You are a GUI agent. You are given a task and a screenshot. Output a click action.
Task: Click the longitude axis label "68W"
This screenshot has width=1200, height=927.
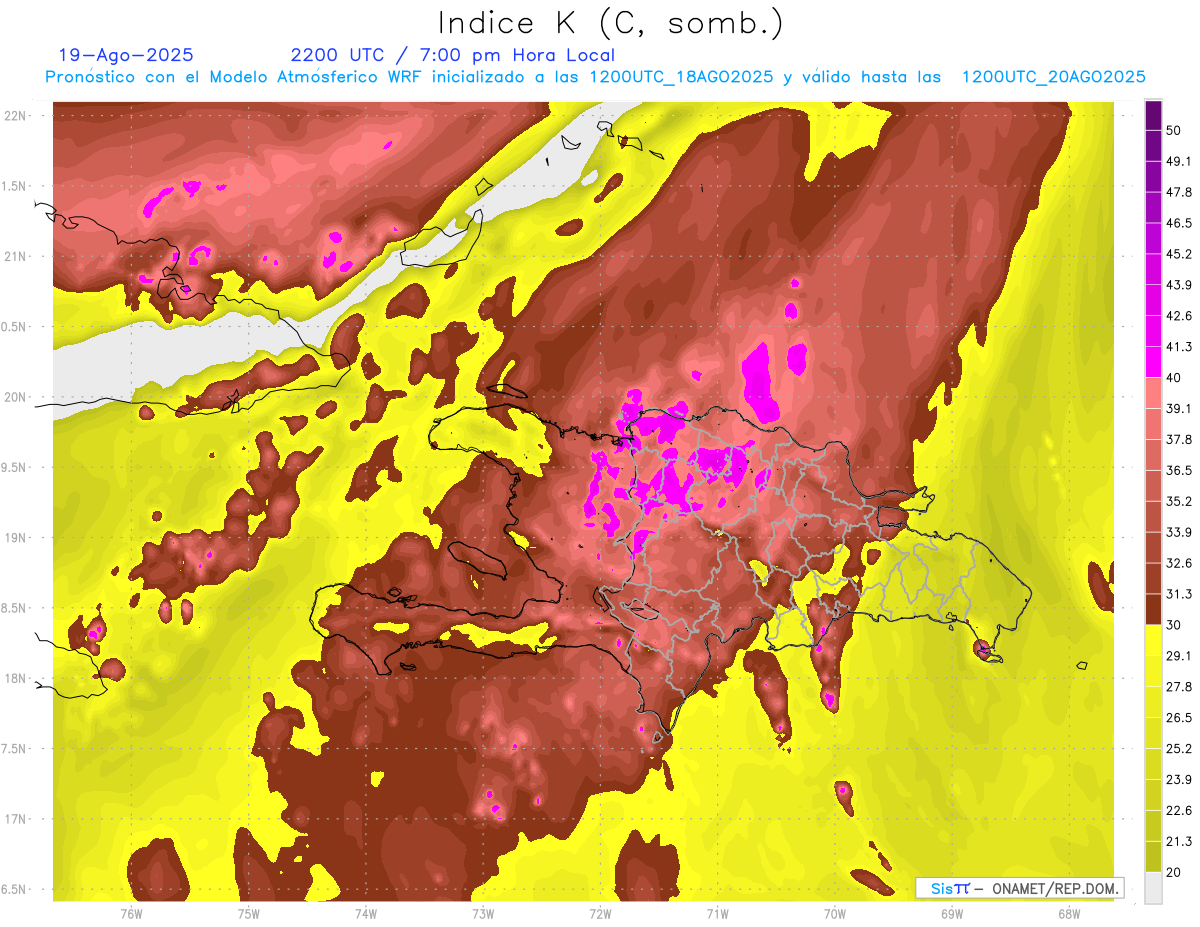pos(1069,914)
